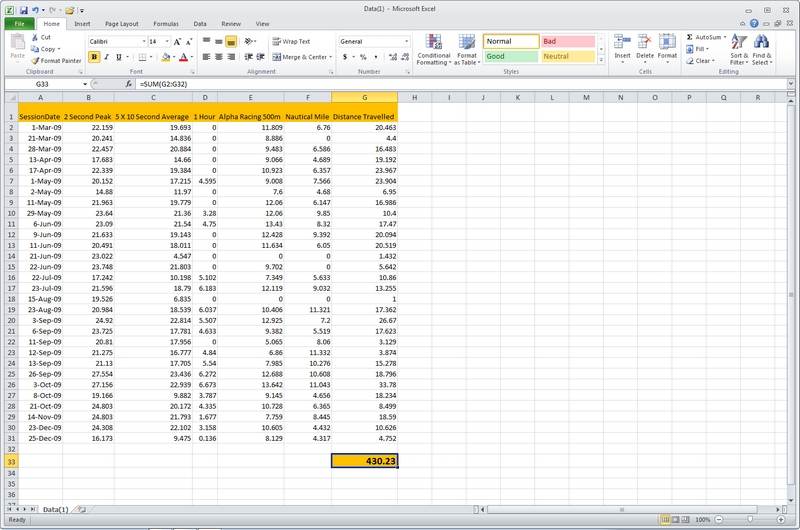
Task: Select the Data(1) sheet tab
Action: (x=55, y=509)
